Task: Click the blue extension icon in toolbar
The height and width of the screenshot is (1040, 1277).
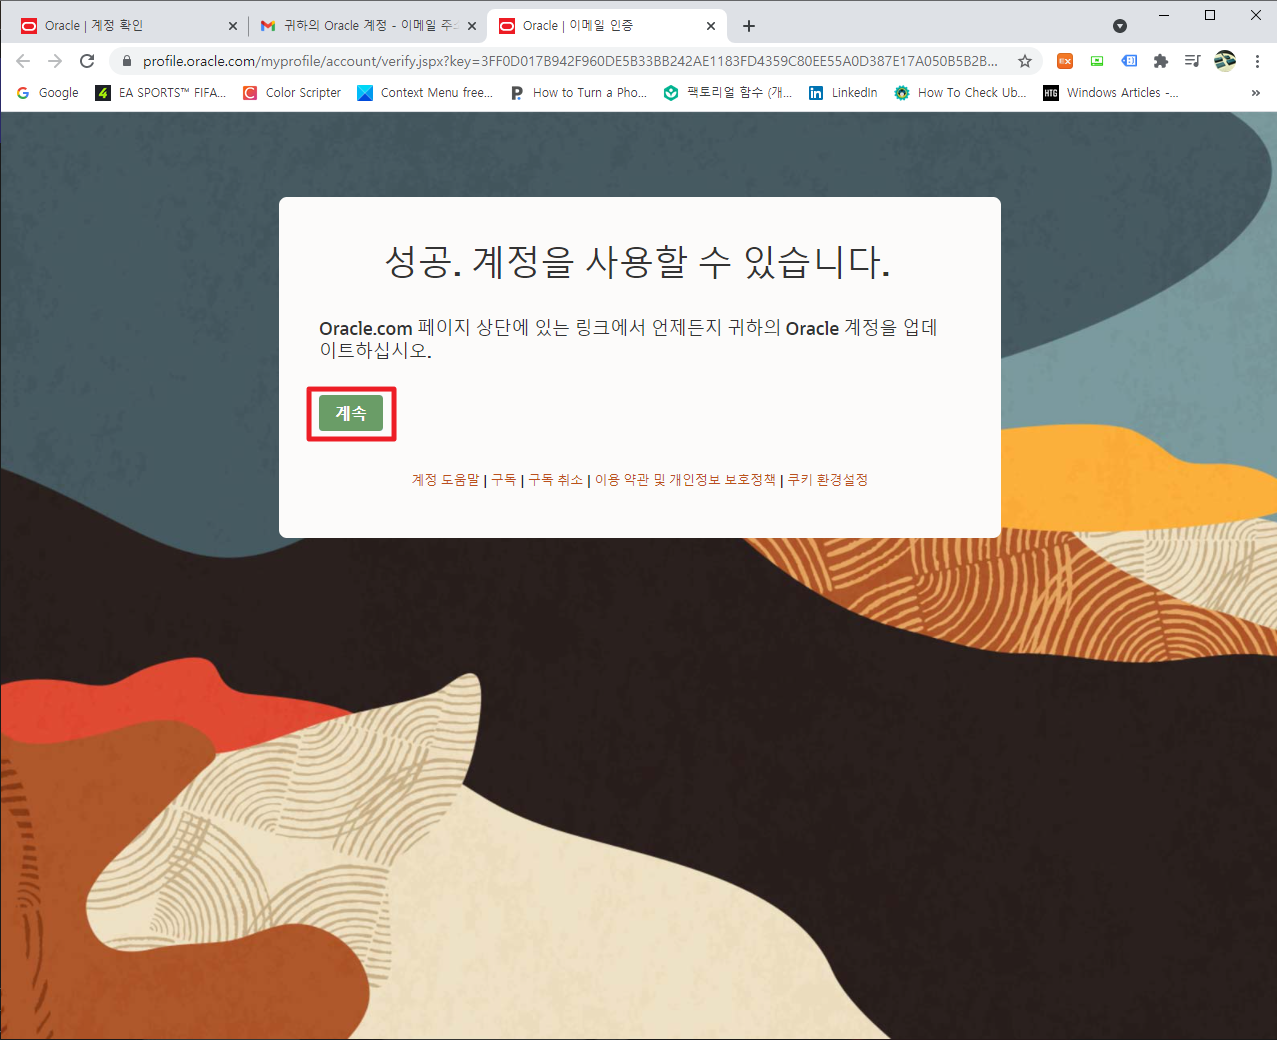Action: point(1129,61)
